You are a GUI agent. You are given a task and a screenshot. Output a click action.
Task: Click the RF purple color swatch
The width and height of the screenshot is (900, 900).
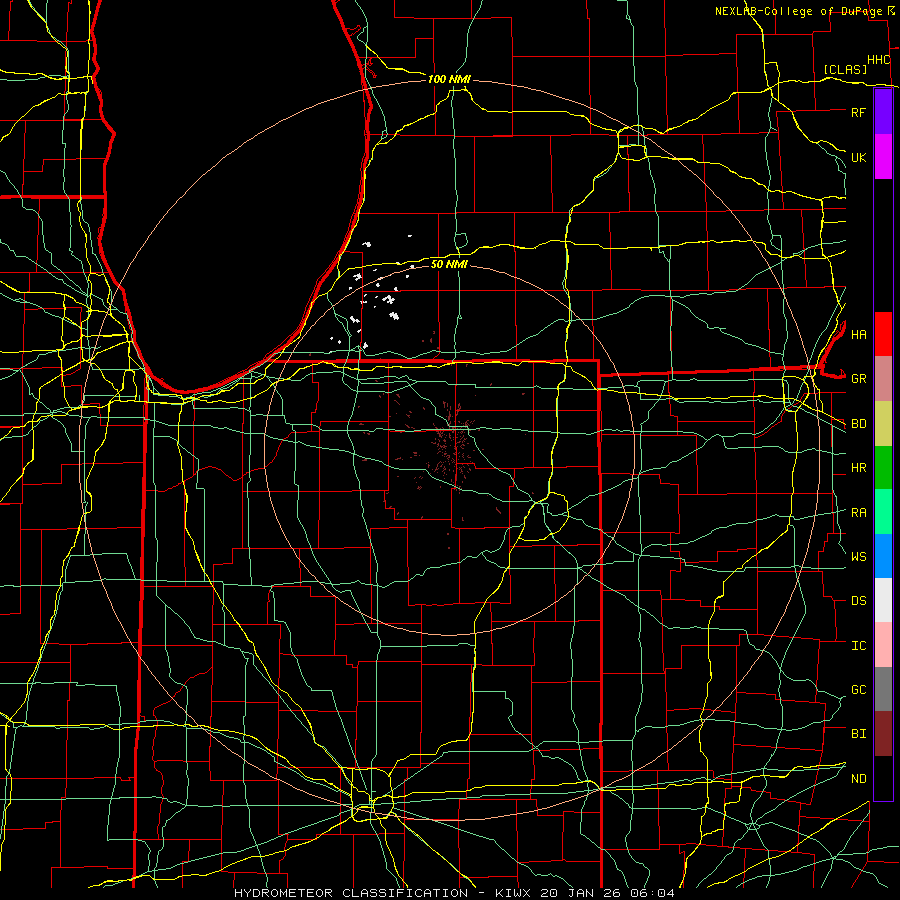tap(883, 112)
